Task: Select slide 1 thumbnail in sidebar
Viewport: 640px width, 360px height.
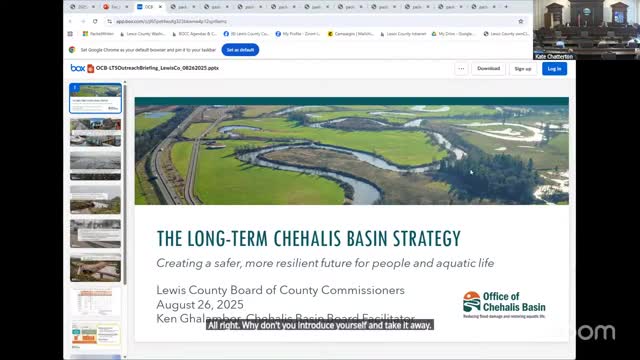Action: coord(96,98)
